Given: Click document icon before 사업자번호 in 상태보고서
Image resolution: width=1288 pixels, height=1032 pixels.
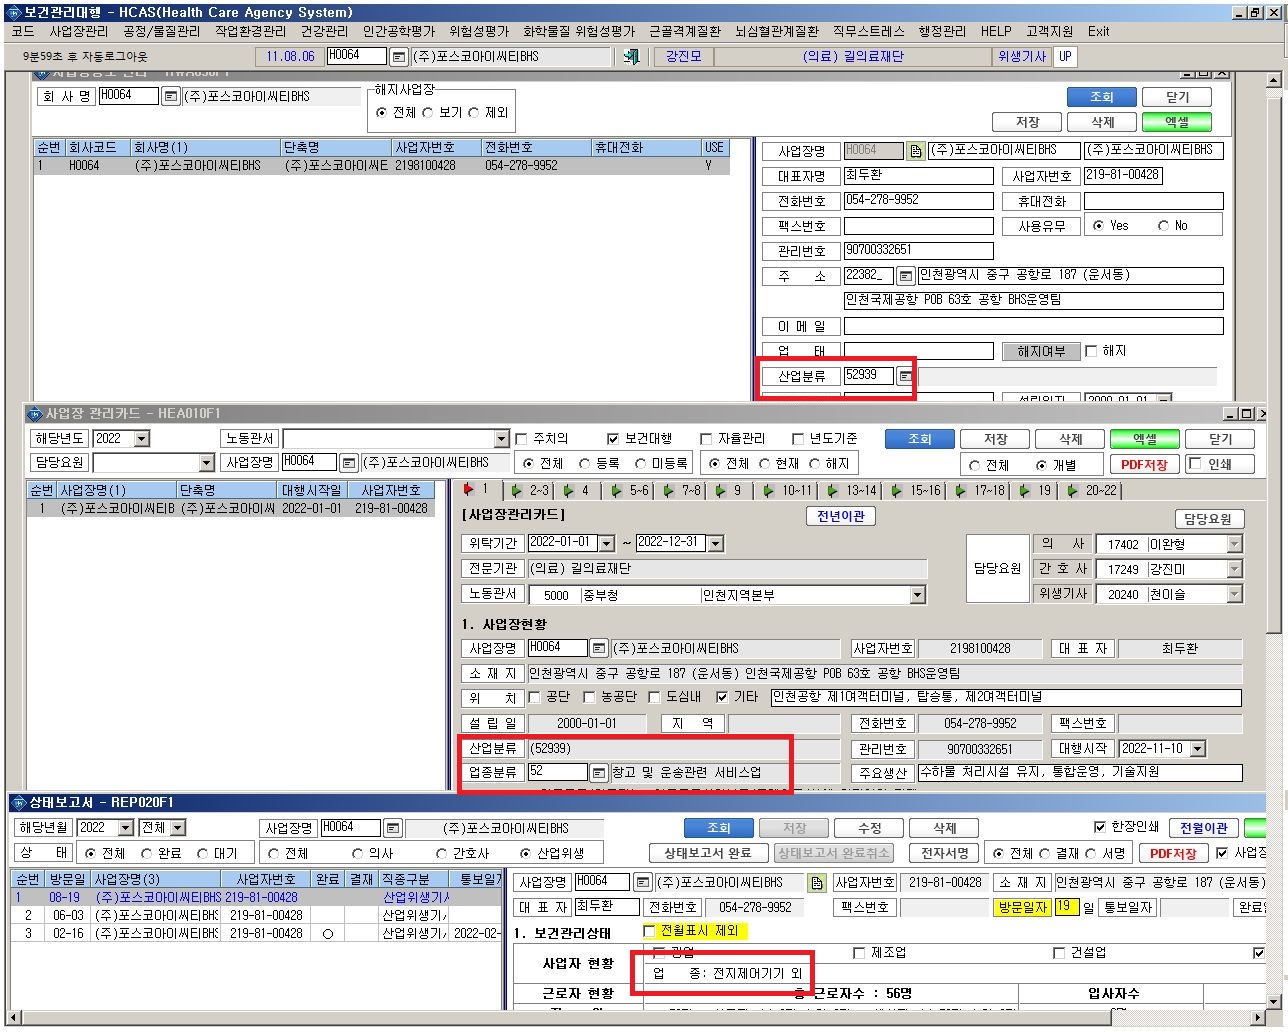Looking at the screenshot, I should (817, 883).
